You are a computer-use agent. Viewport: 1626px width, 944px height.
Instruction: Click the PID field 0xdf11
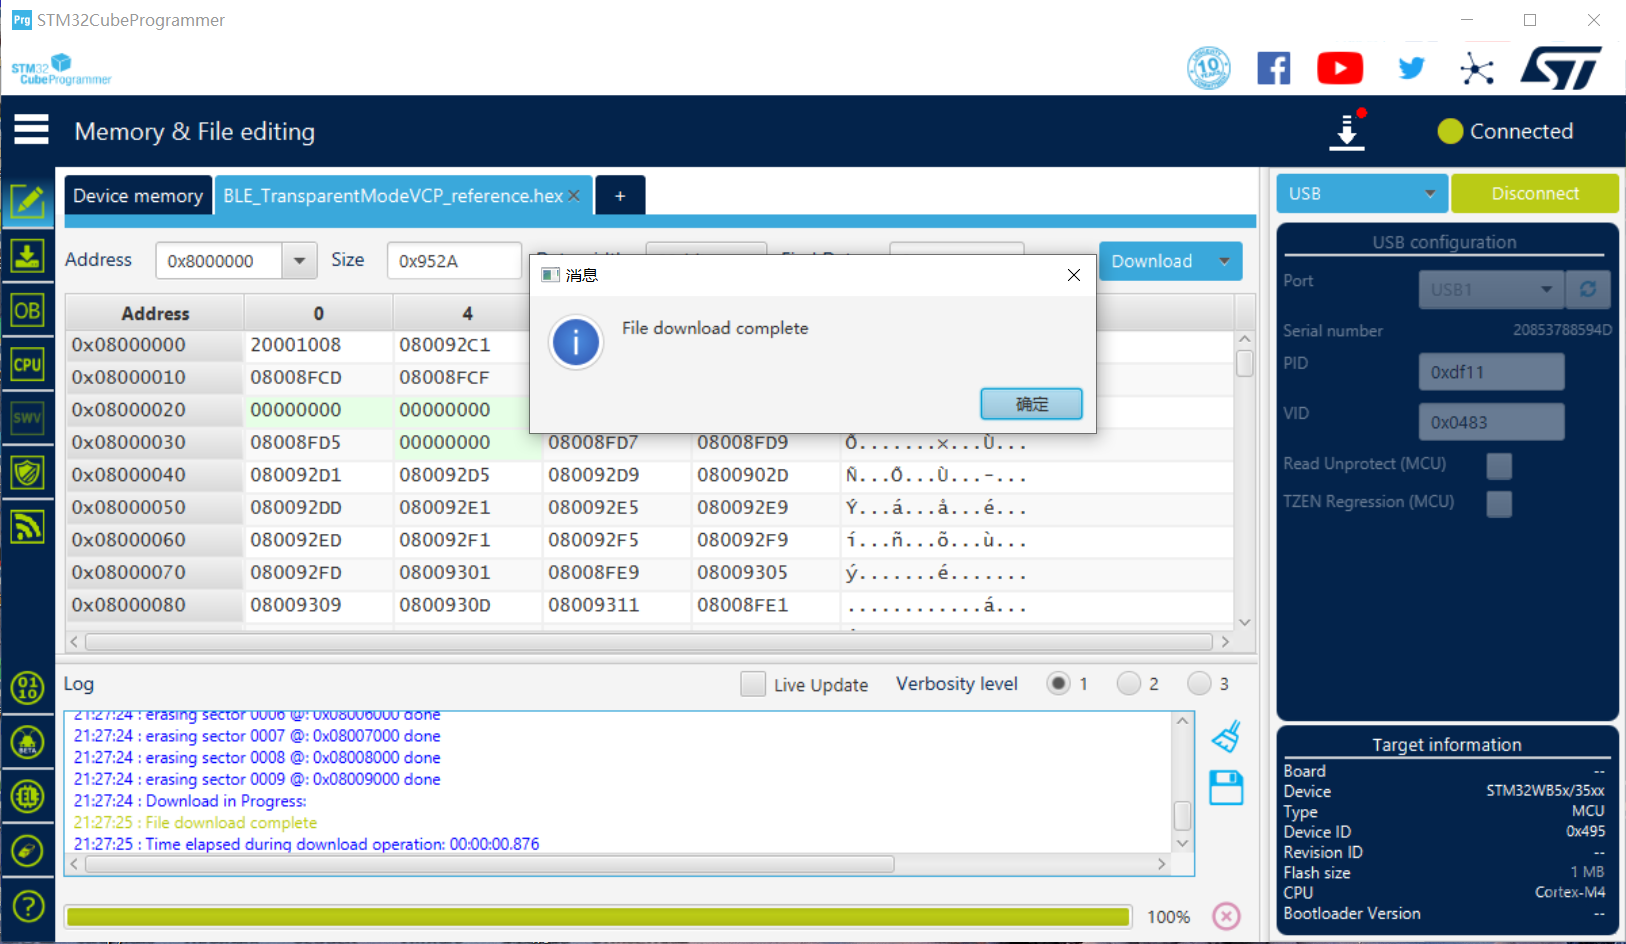[1491, 372]
